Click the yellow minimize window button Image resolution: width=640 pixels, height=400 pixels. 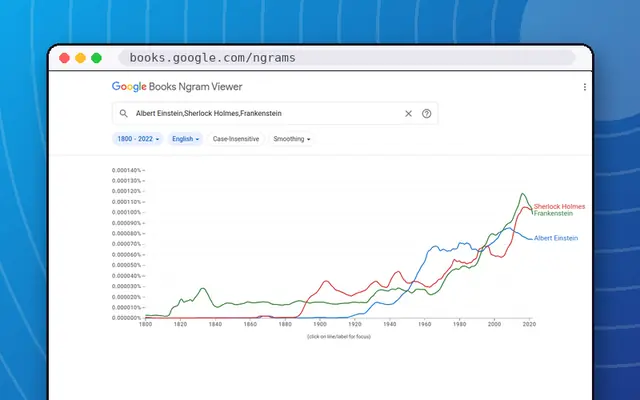pyautogui.click(x=80, y=58)
